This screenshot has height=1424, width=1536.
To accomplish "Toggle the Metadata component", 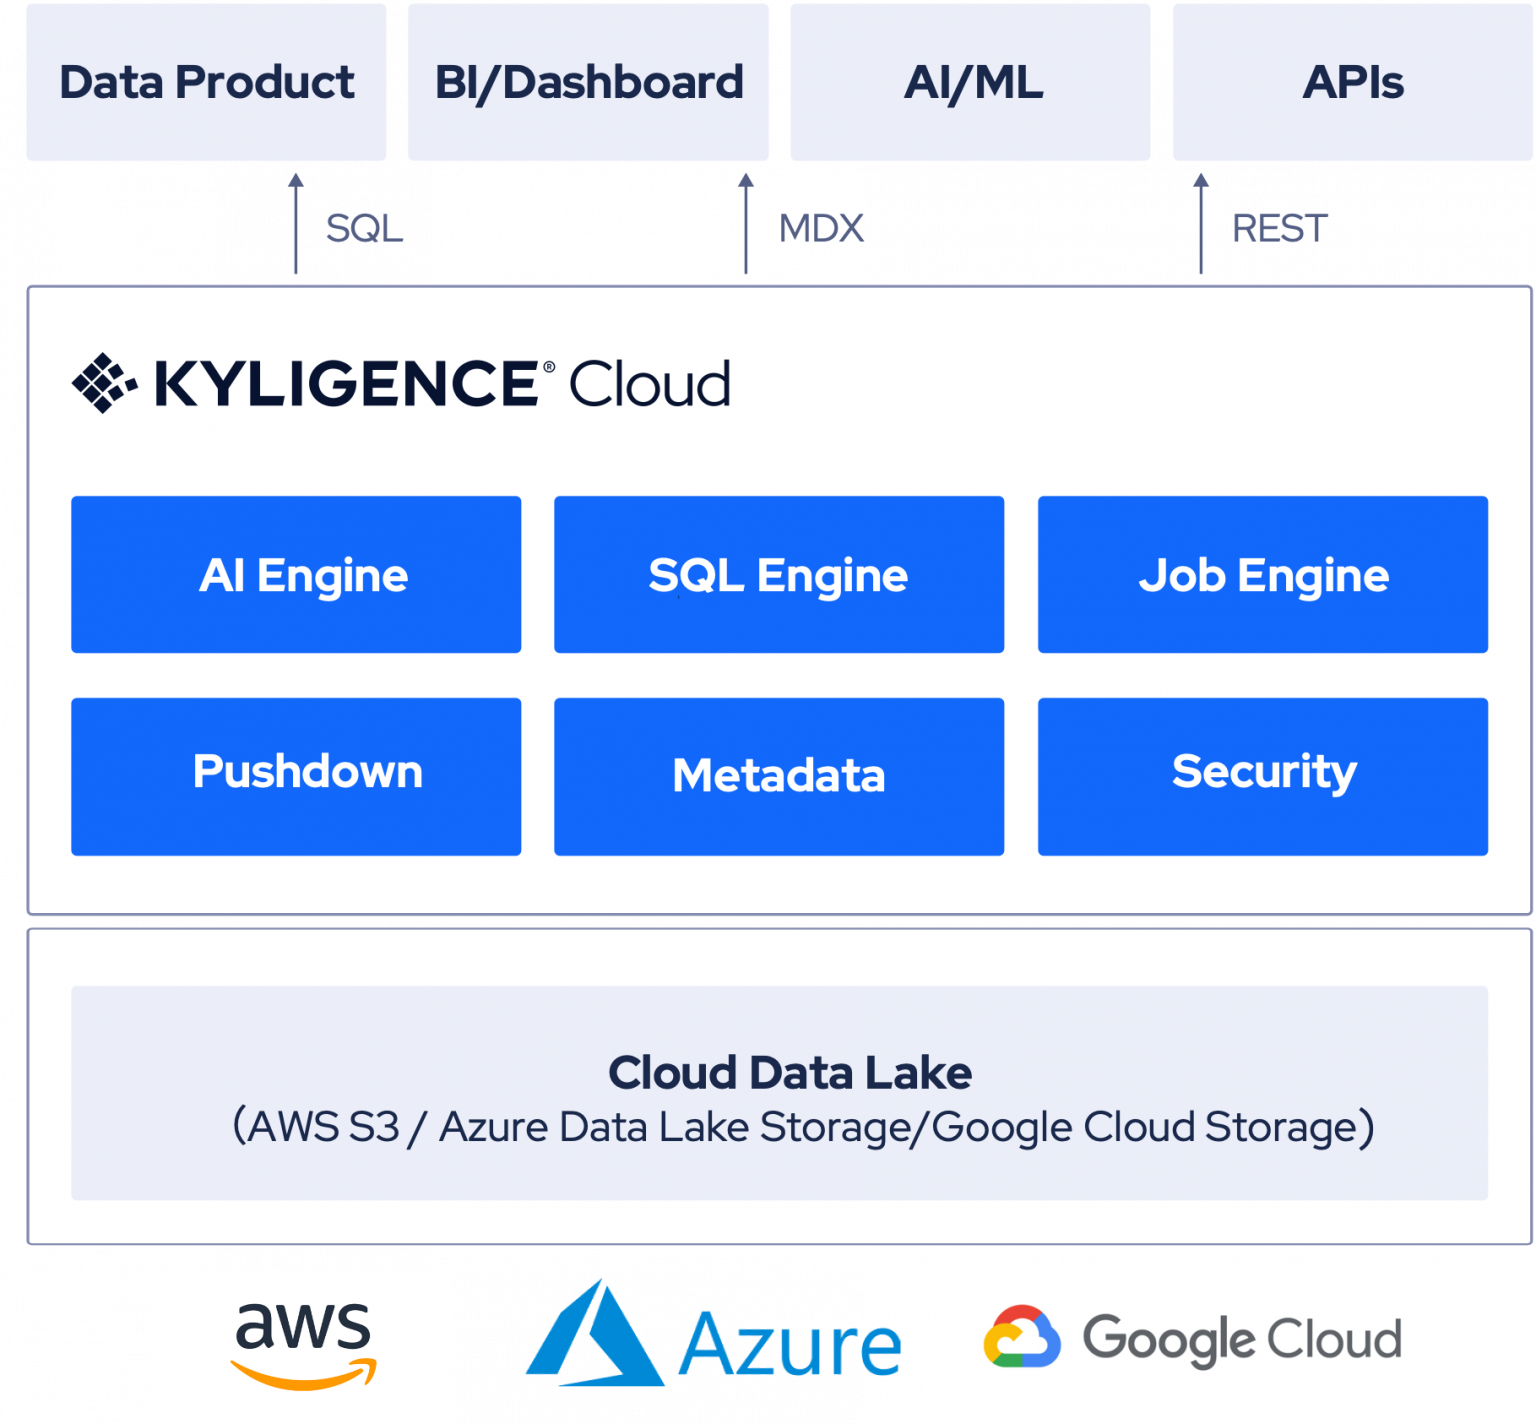I will [778, 774].
